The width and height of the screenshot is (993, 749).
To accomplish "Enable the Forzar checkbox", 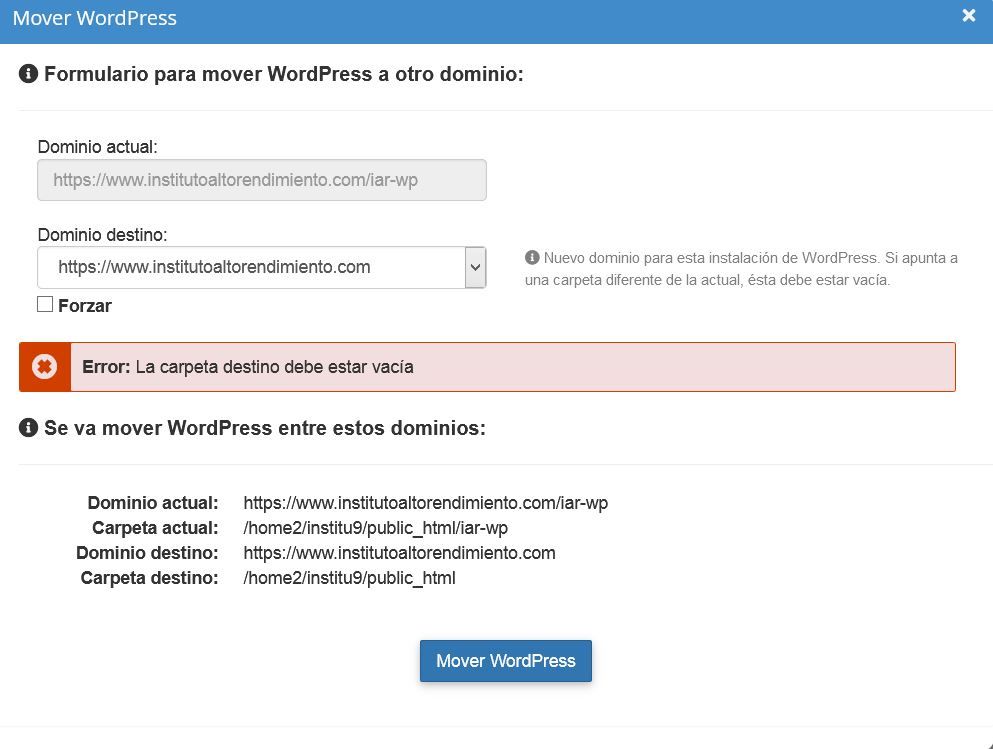I will click(45, 305).
